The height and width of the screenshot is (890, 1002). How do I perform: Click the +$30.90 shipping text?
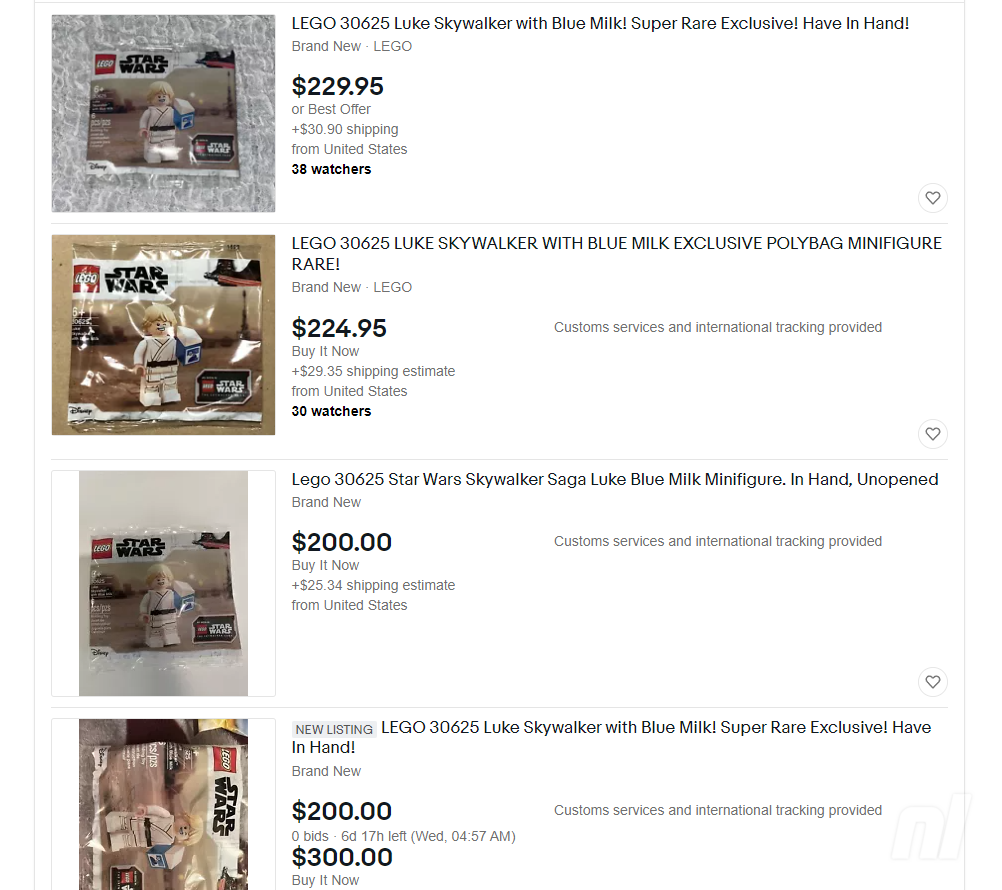pyautogui.click(x=345, y=130)
